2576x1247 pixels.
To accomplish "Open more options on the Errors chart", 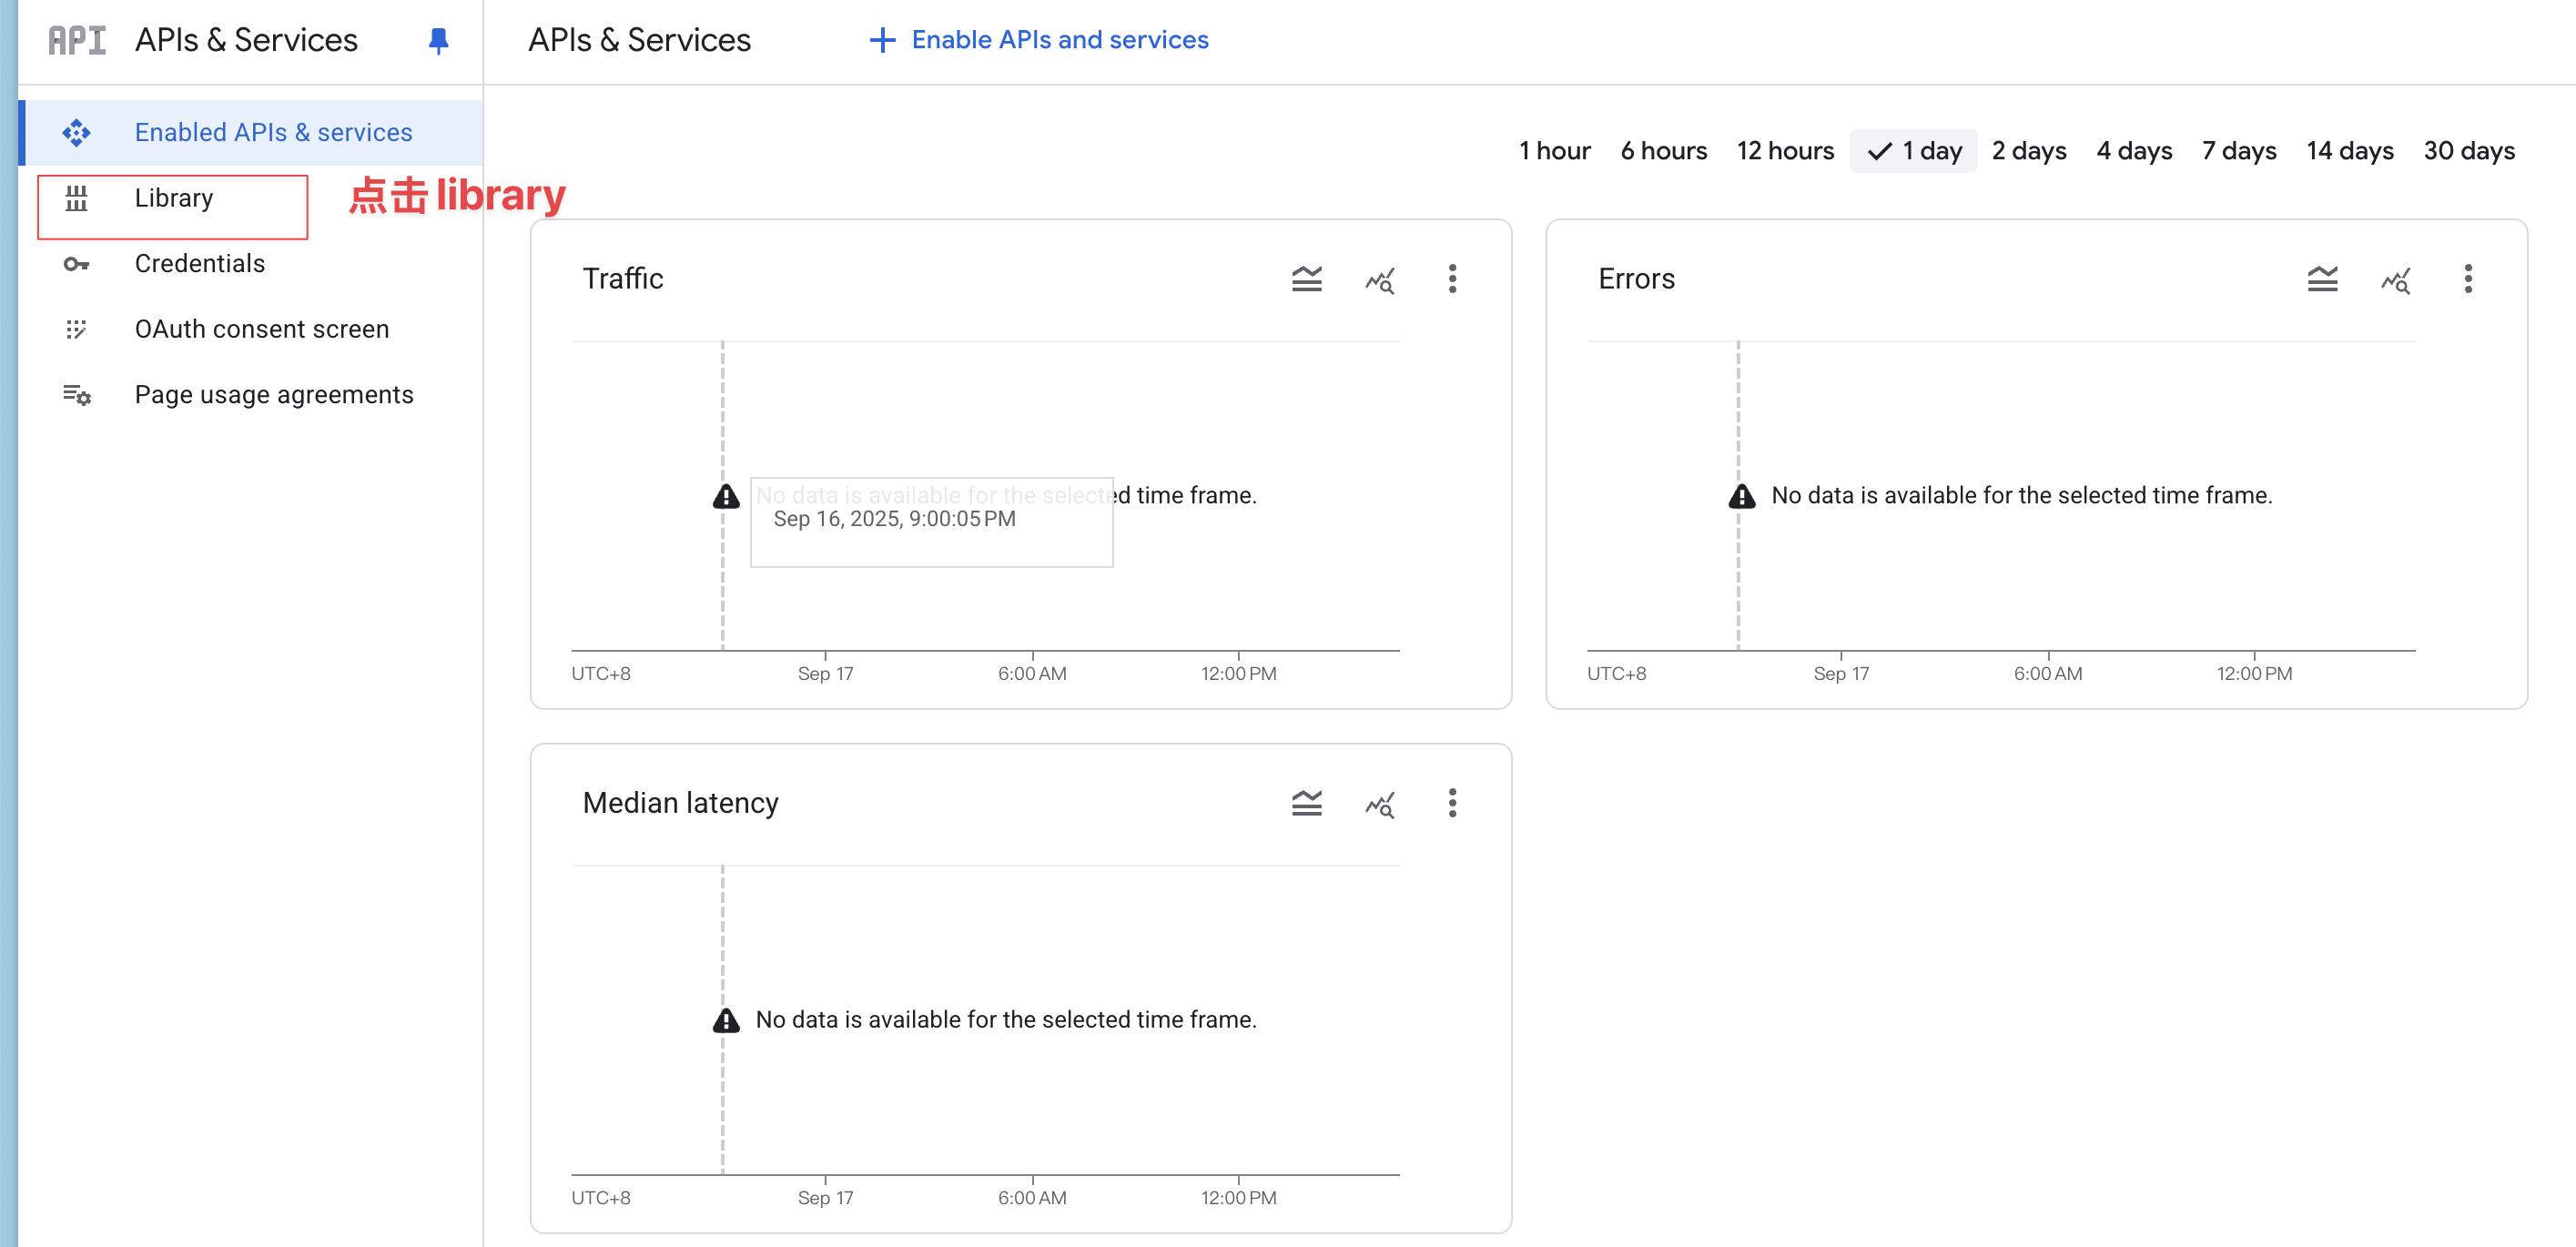I will [2468, 279].
